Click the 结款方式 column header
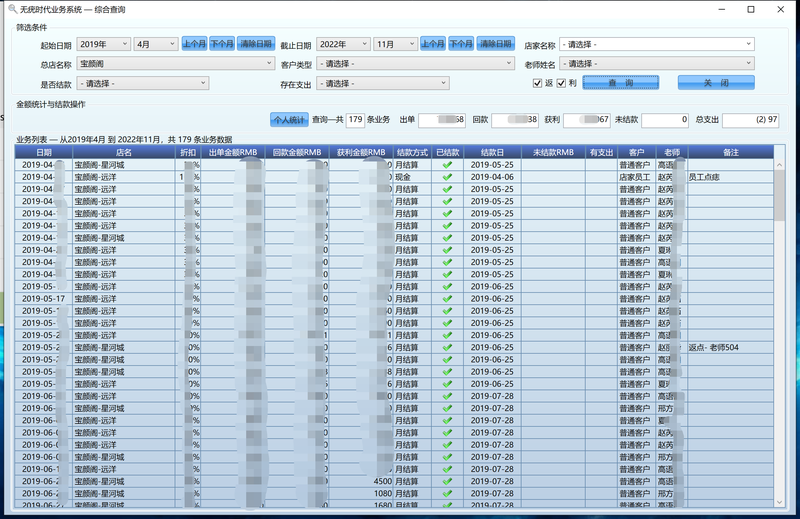 pos(412,152)
